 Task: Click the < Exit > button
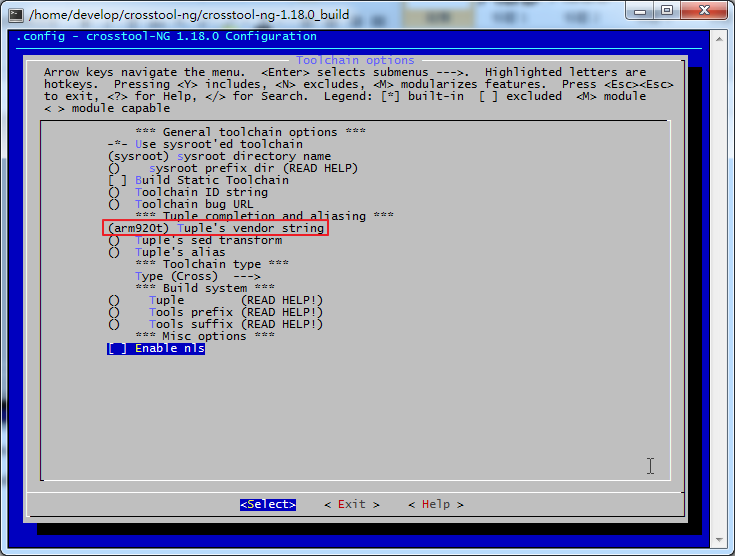[x=352, y=504]
